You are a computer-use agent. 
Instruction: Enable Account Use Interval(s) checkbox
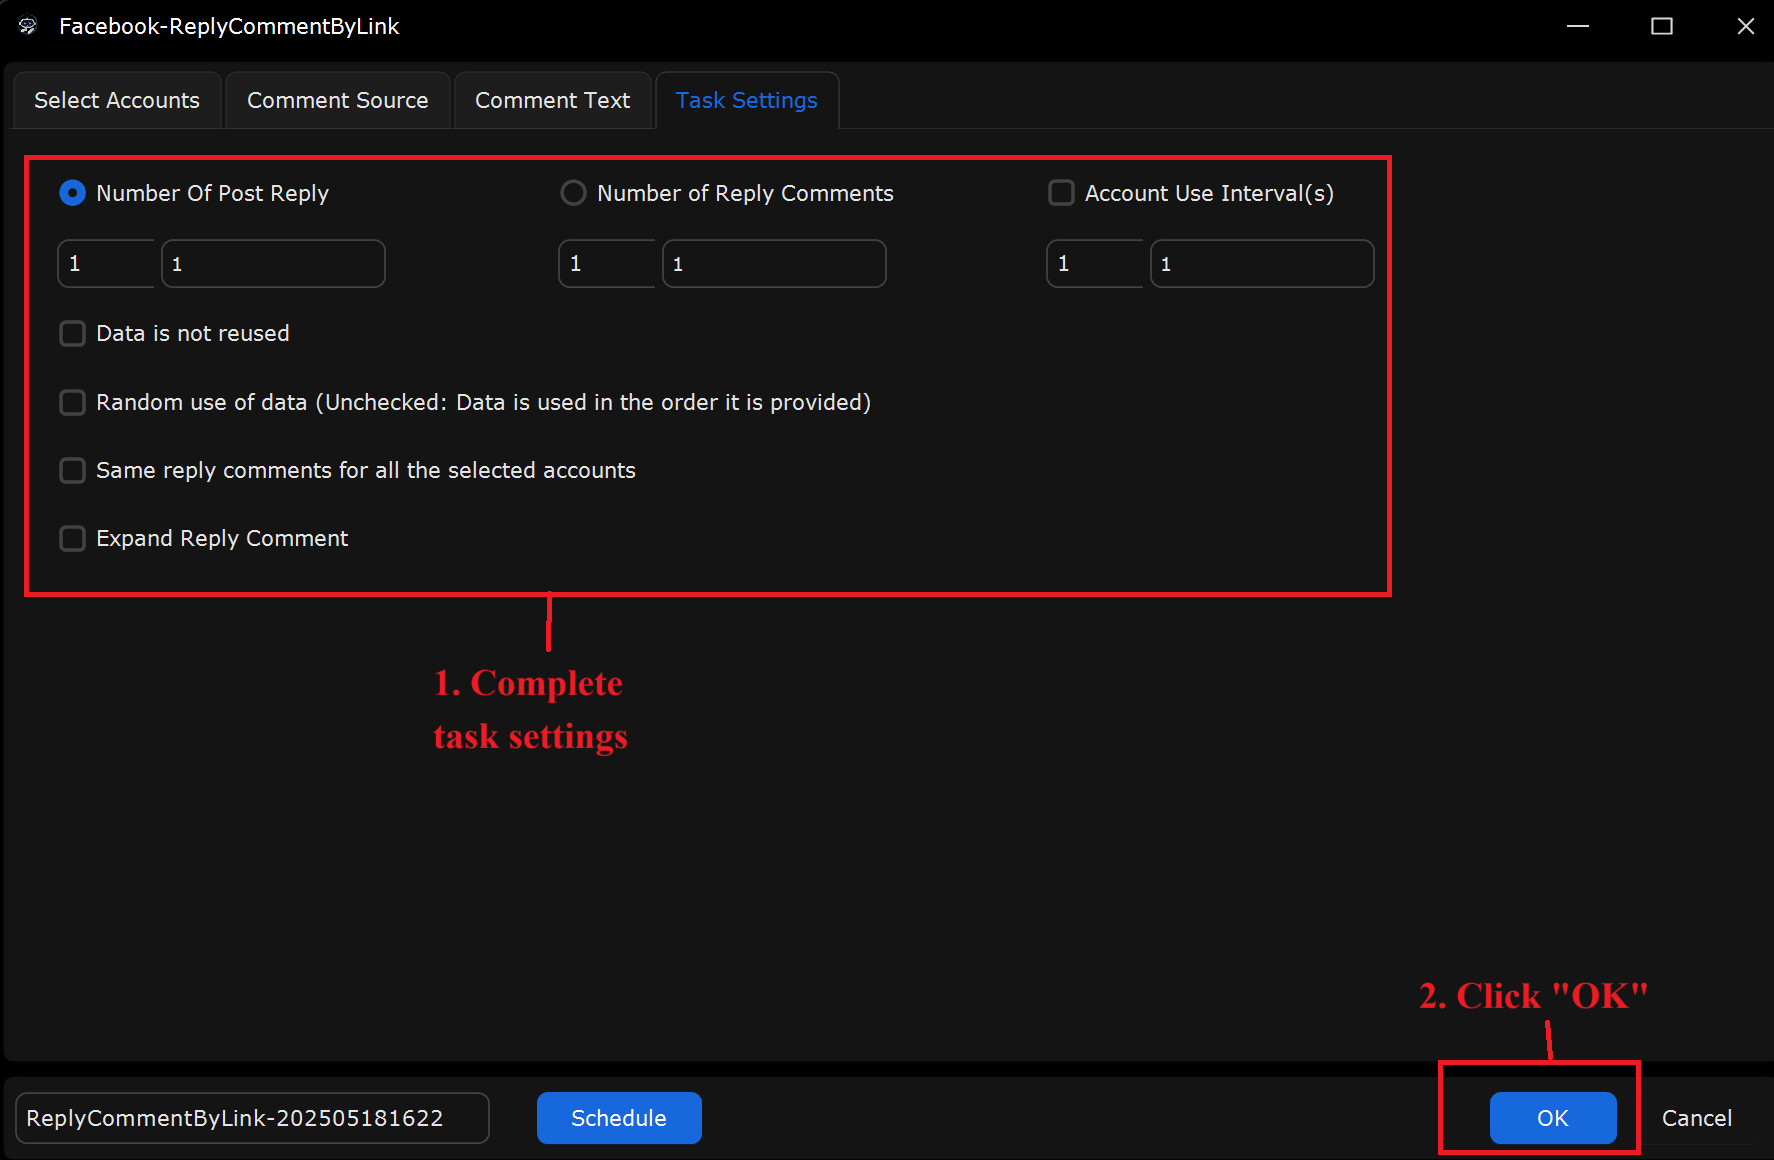pyautogui.click(x=1061, y=192)
